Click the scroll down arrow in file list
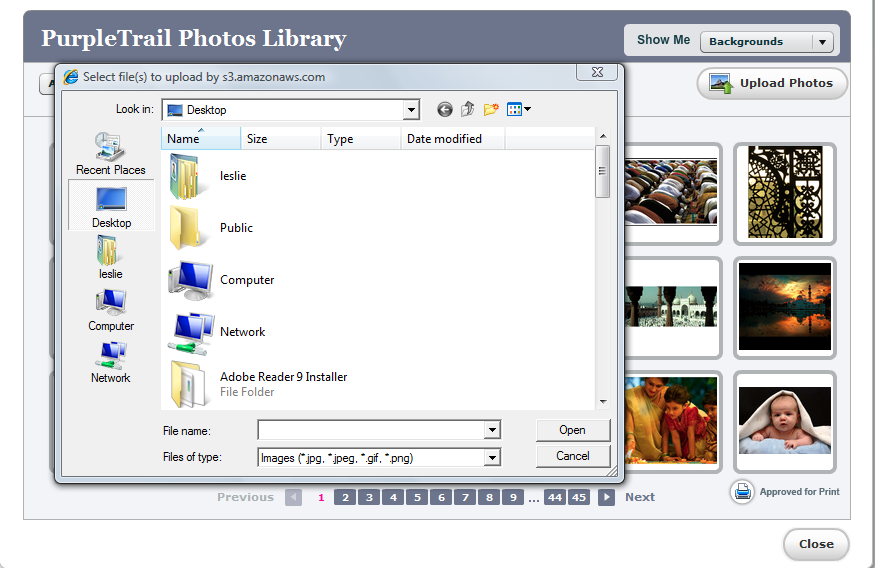Image resolution: width=875 pixels, height=568 pixels. [603, 402]
